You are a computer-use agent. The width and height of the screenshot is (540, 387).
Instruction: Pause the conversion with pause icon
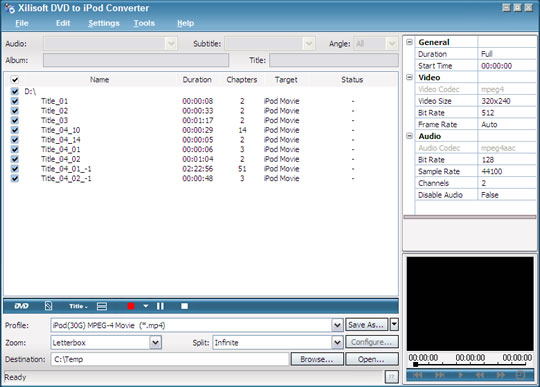click(x=160, y=306)
